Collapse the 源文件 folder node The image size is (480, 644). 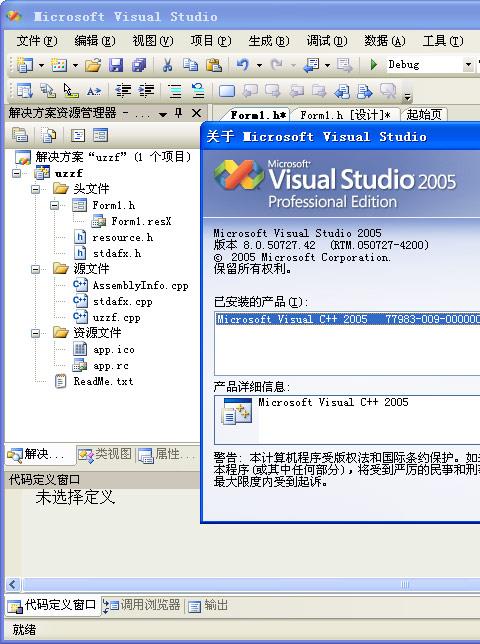36,269
